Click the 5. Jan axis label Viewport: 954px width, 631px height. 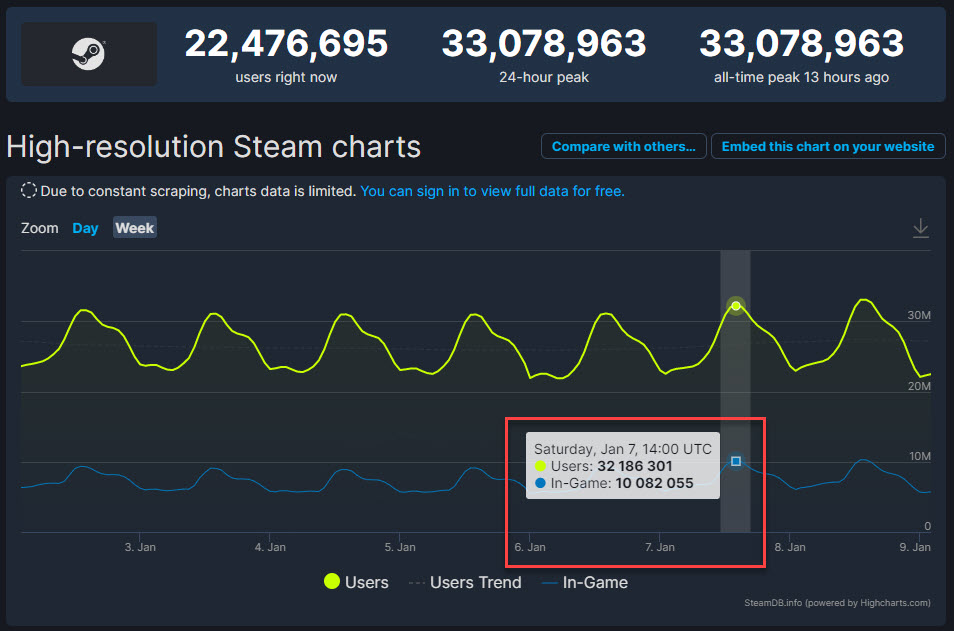pos(400,547)
